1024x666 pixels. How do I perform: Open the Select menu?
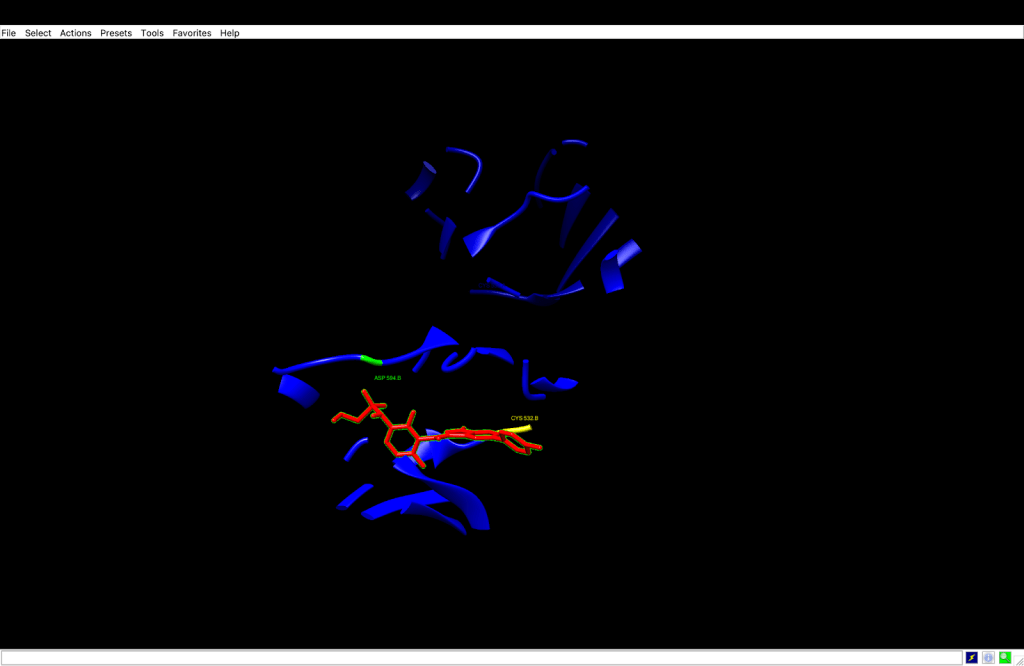pos(38,33)
